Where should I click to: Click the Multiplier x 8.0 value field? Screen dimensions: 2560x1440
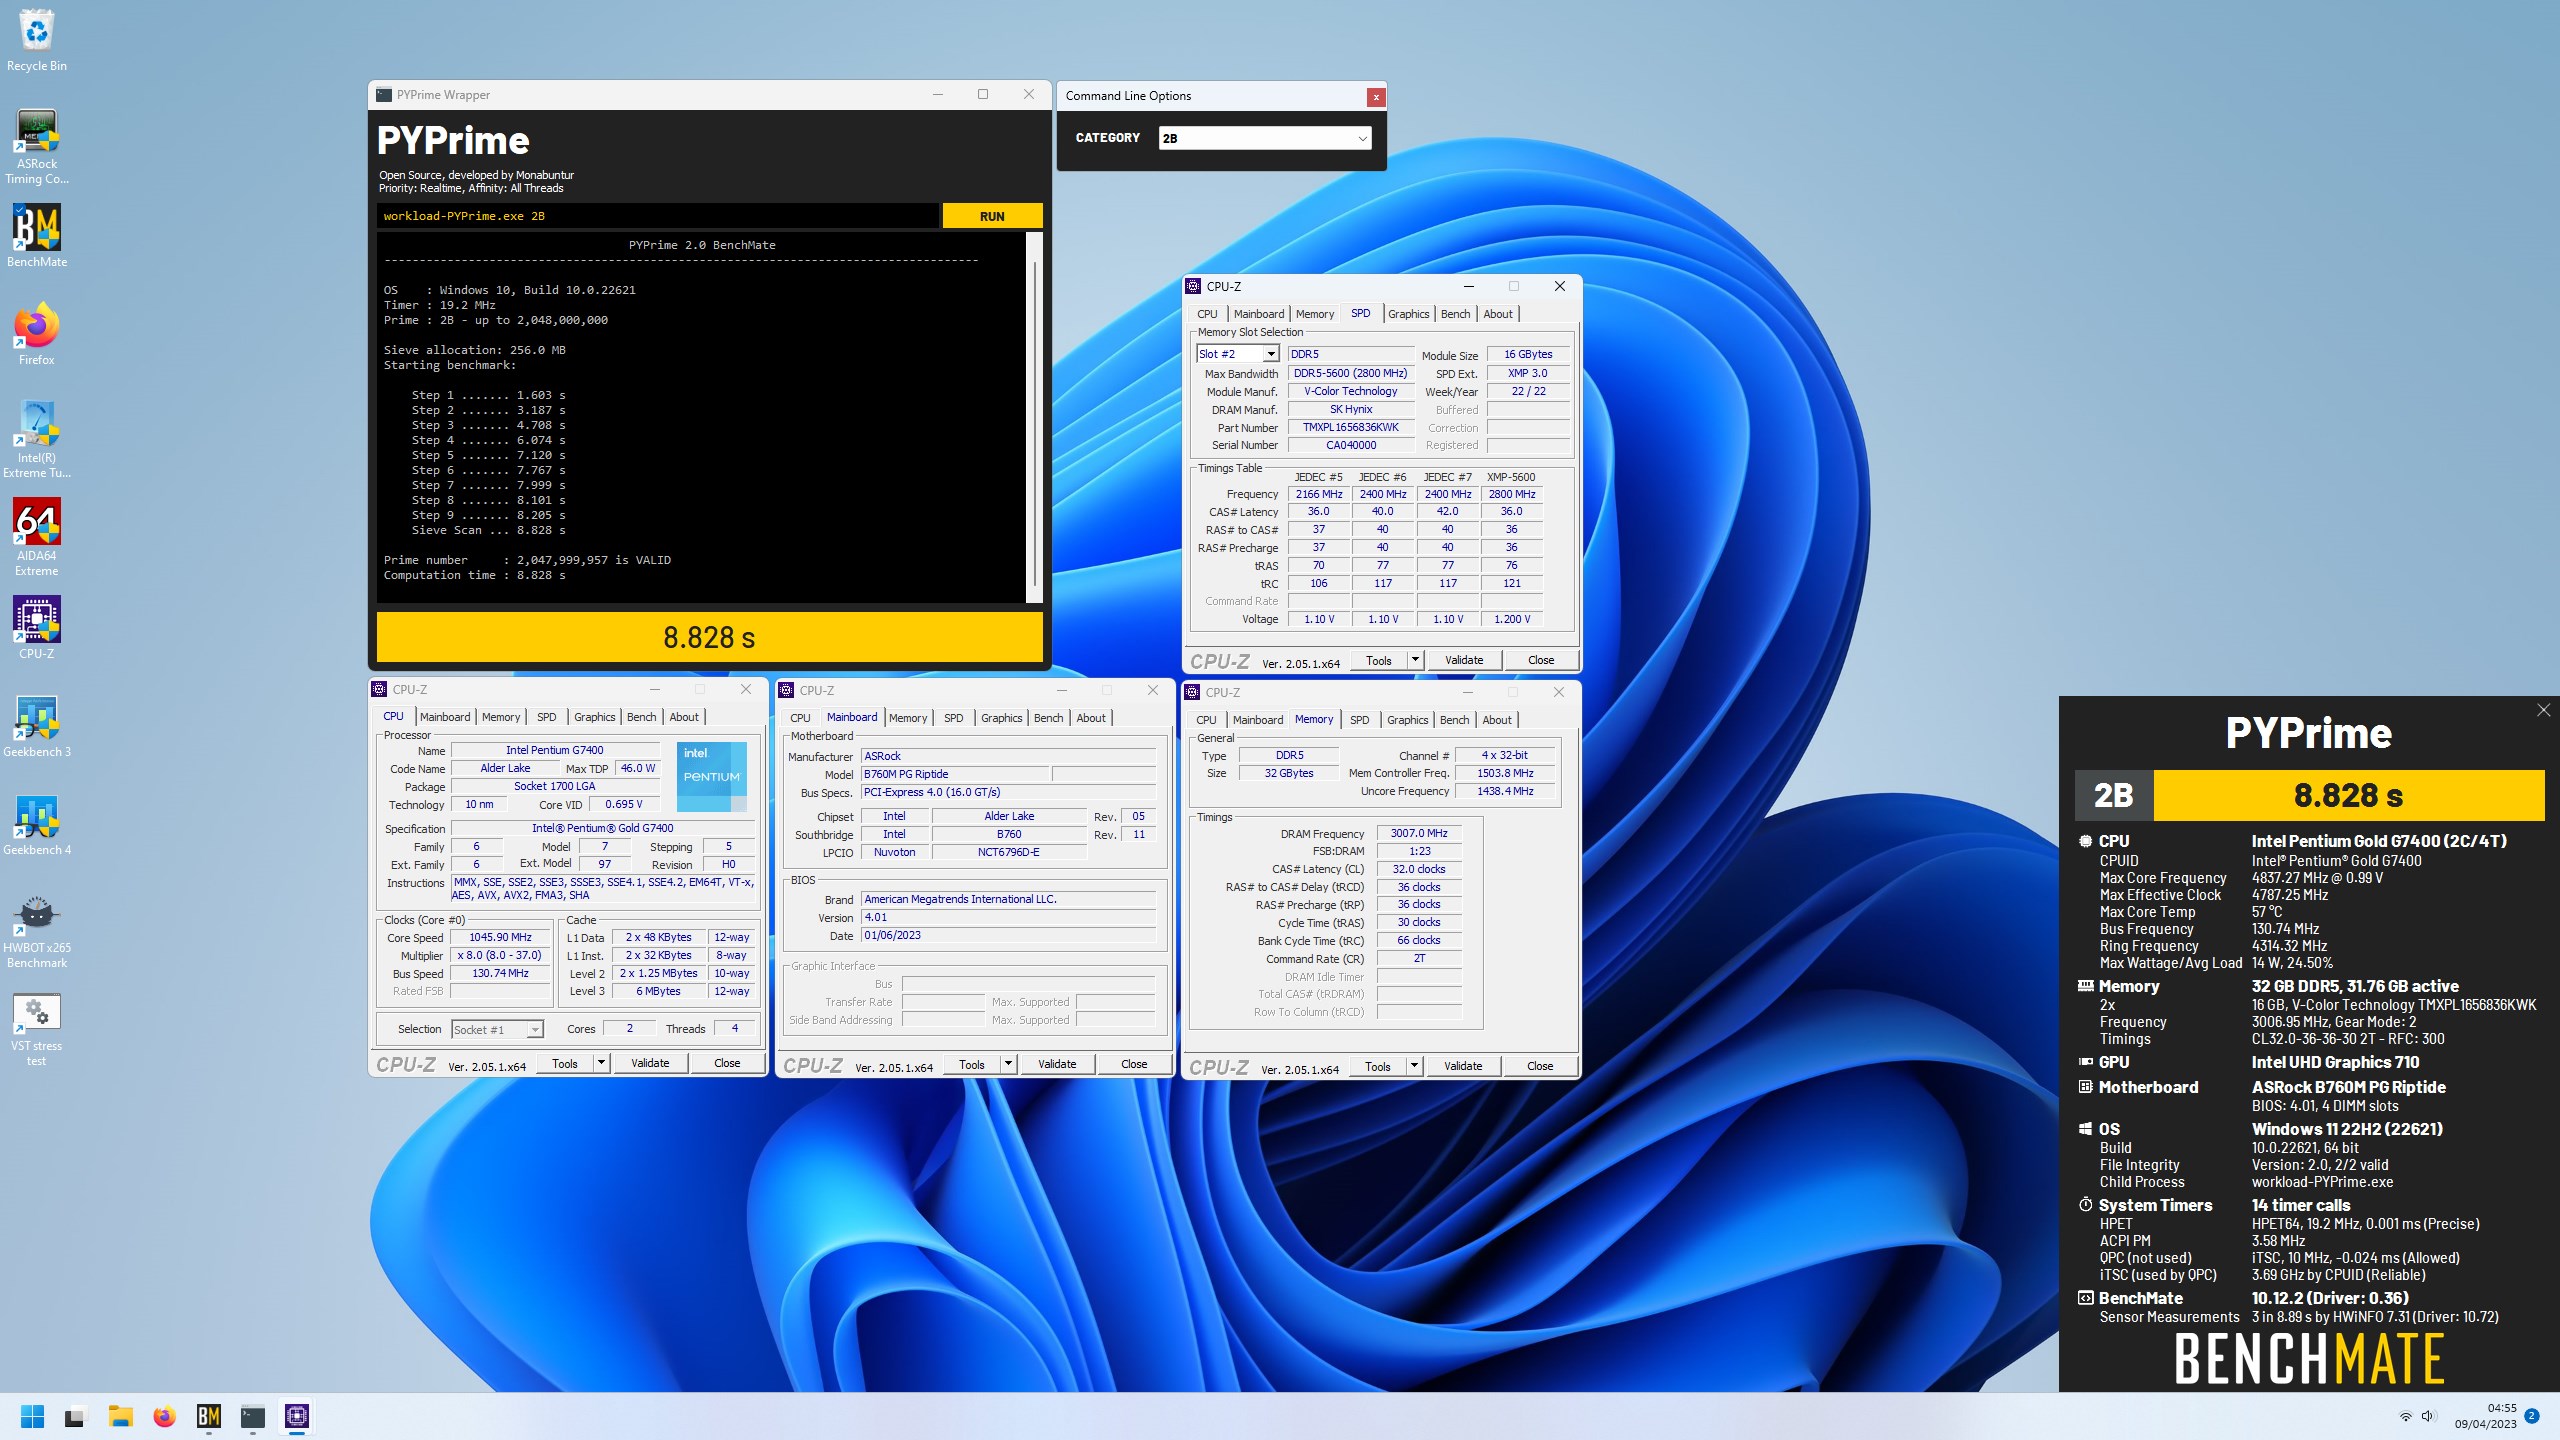pos(500,955)
